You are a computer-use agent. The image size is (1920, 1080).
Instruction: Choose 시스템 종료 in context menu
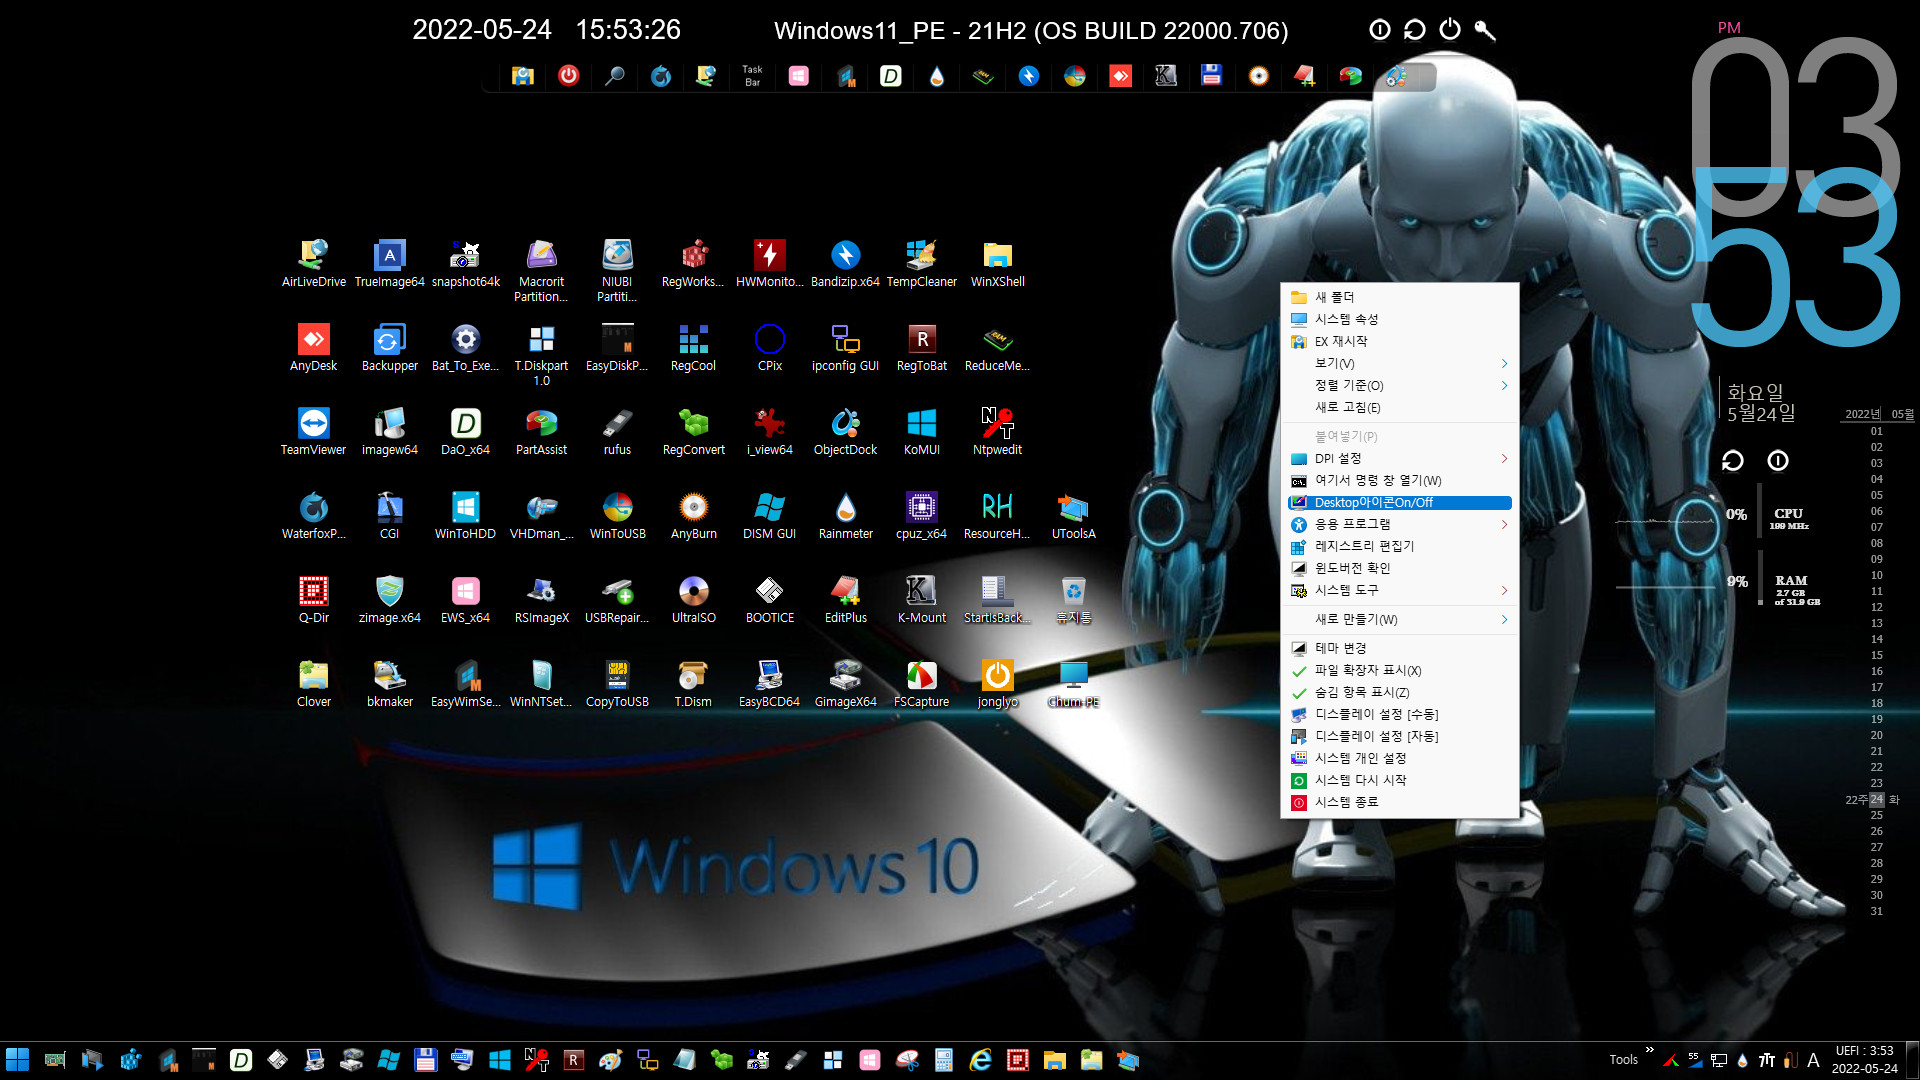pyautogui.click(x=1400, y=802)
